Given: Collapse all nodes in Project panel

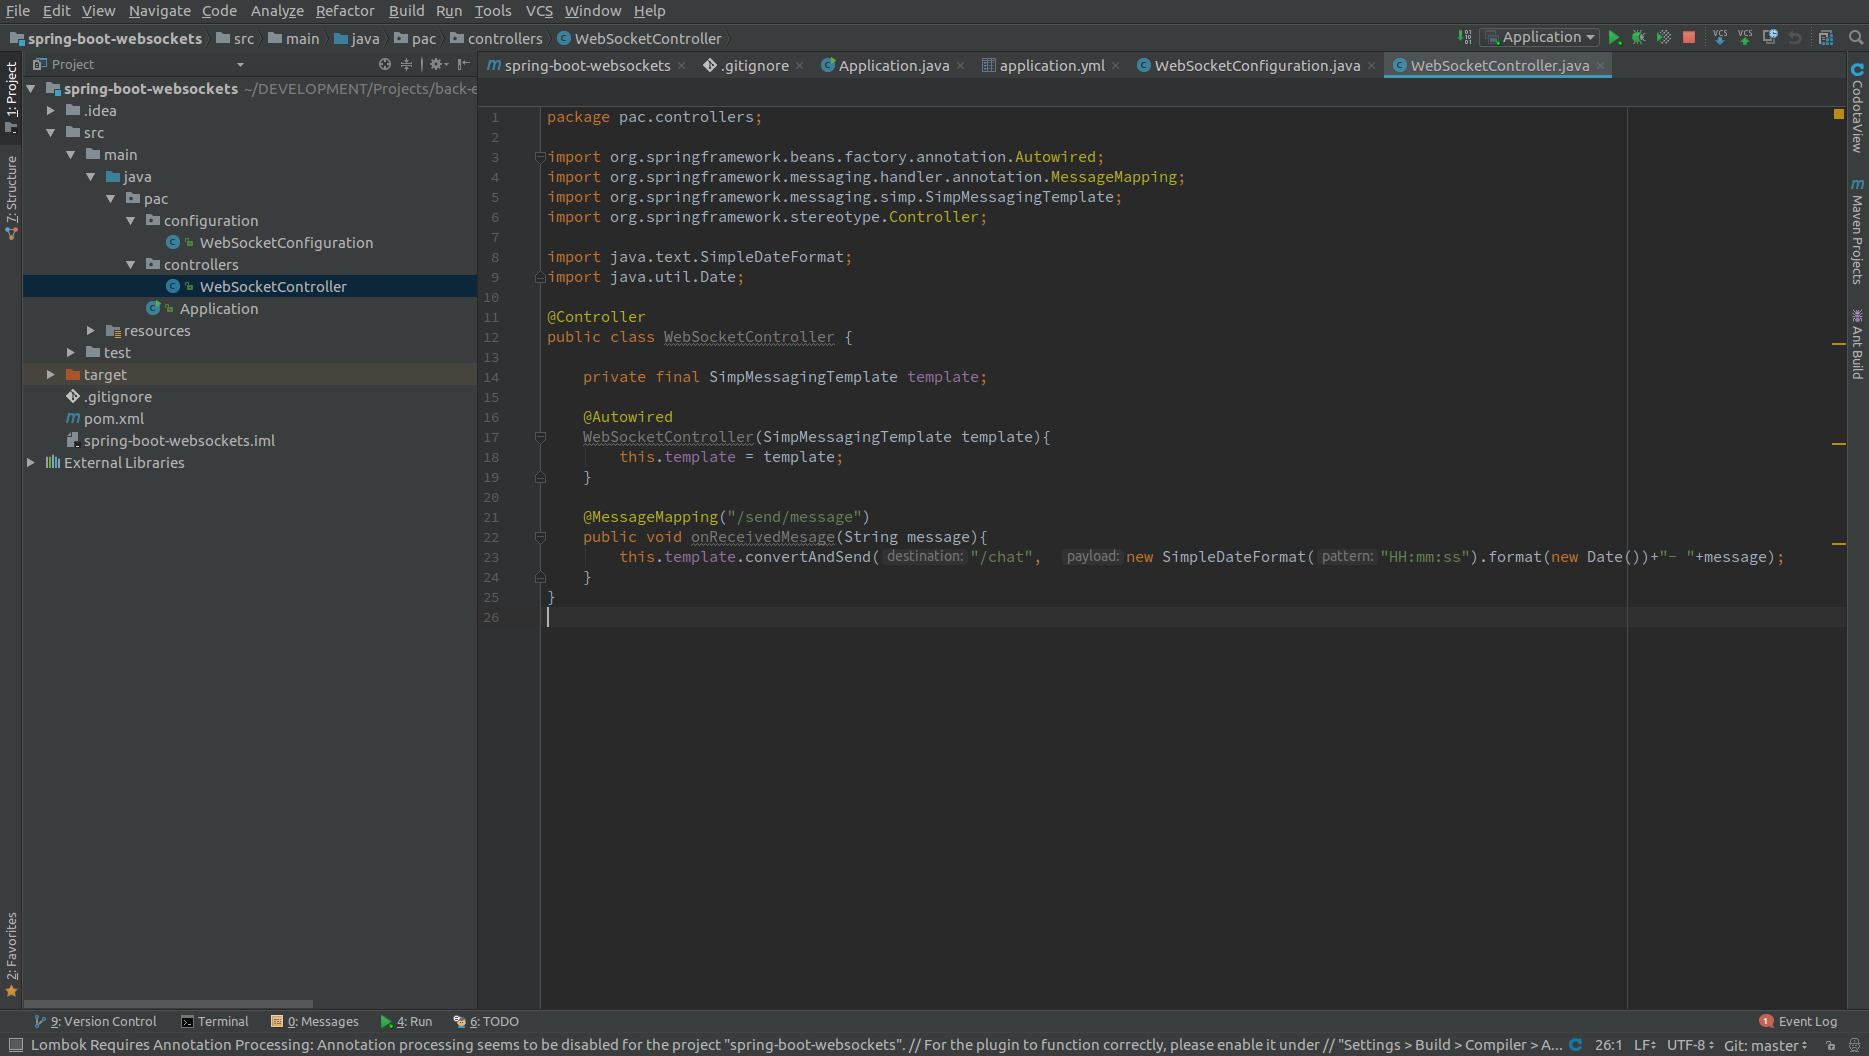Looking at the screenshot, I should (406, 64).
